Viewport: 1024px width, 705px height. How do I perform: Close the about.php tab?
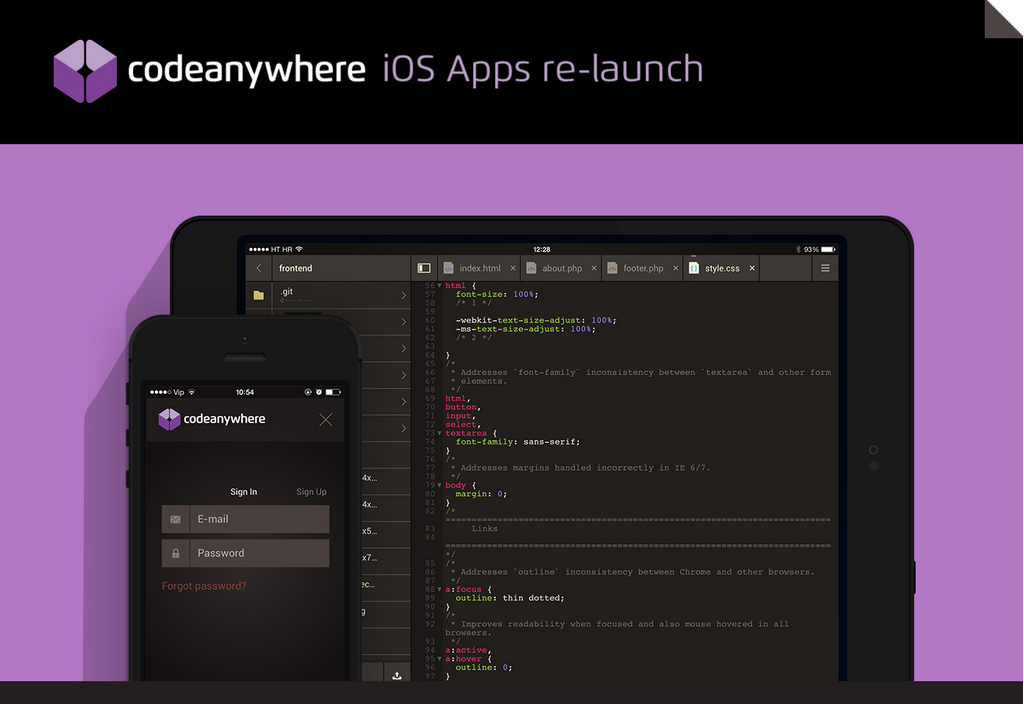[x=594, y=268]
